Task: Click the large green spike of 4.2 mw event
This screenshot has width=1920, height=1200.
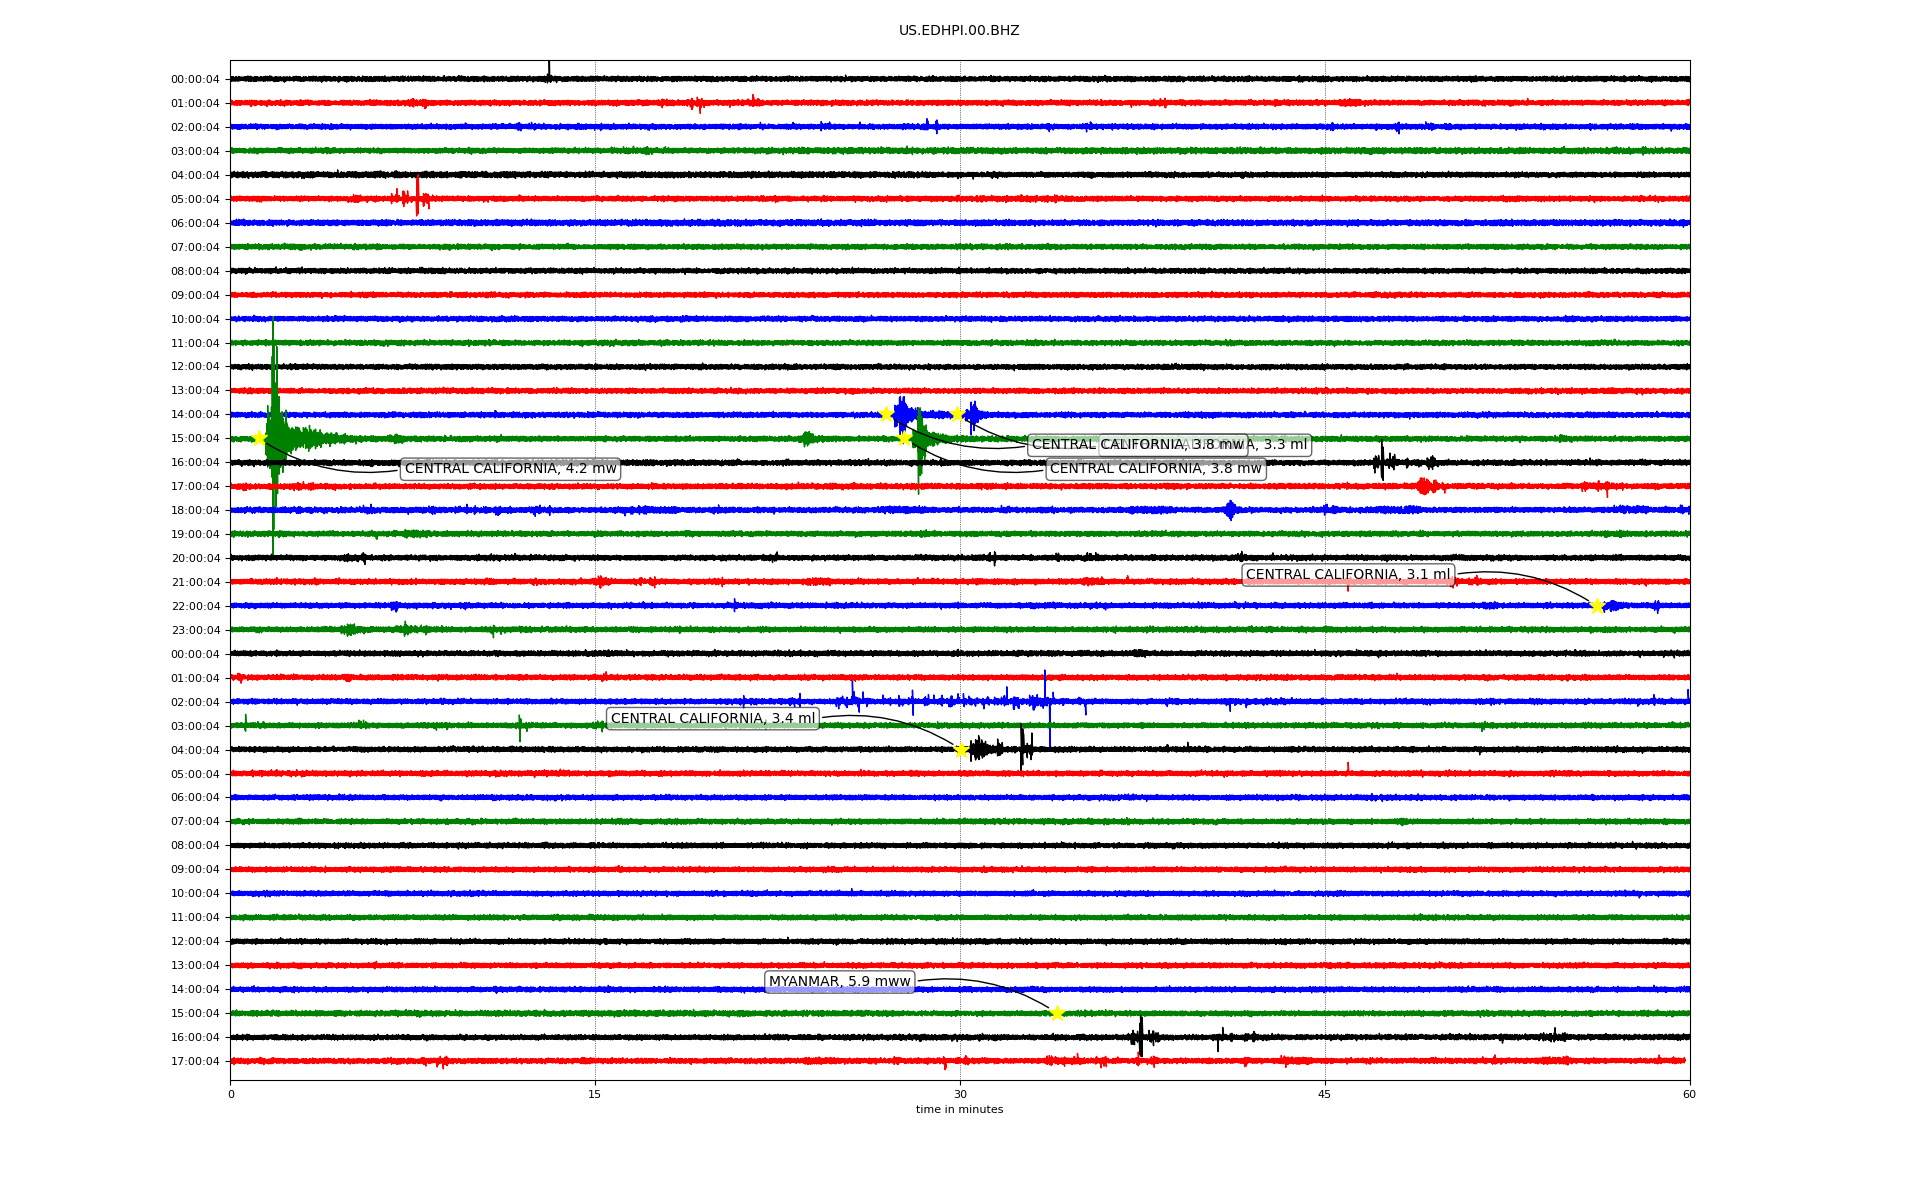Action: pyautogui.click(x=273, y=400)
